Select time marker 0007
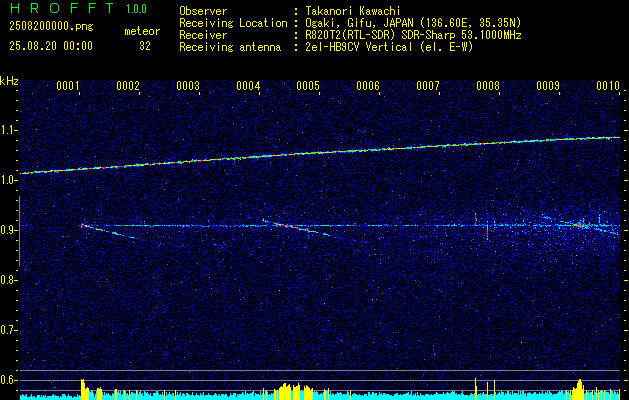The height and width of the screenshot is (400, 629). (x=428, y=86)
